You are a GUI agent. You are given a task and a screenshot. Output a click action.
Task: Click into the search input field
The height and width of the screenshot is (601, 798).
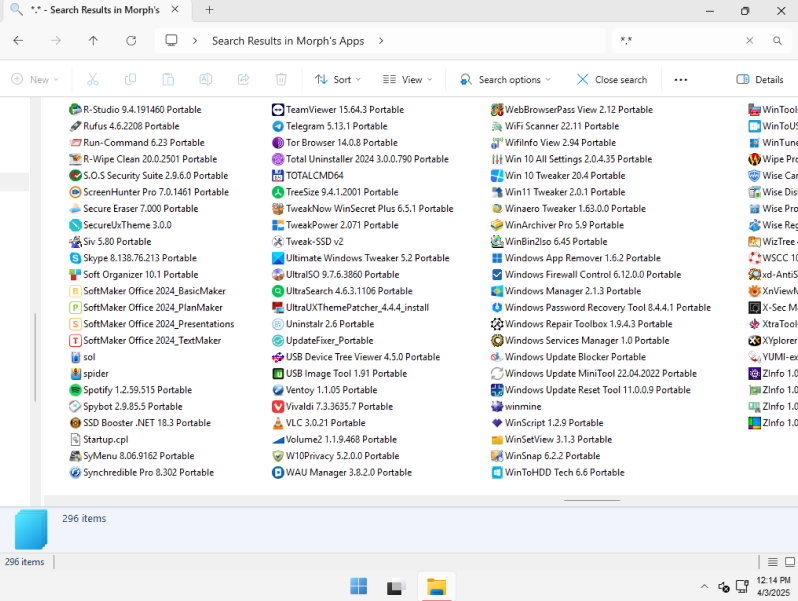pyautogui.click(x=678, y=41)
